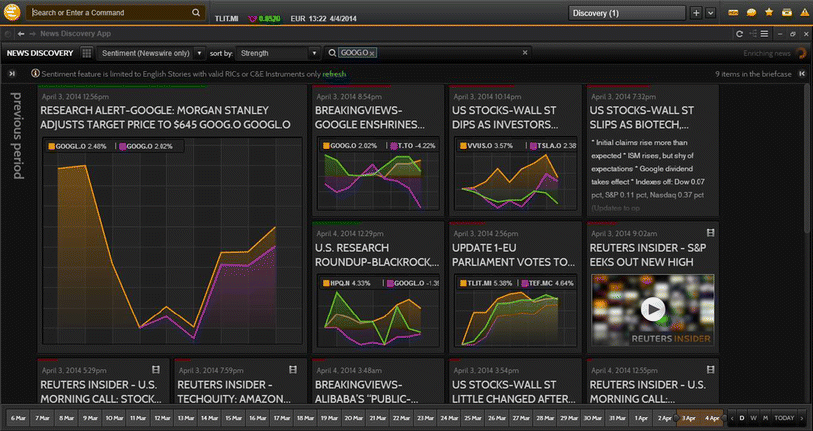Viewport: 813px width, 431px height.
Task: Open Sentiment (Newswire only) dropdown
Action: pyautogui.click(x=150, y=53)
